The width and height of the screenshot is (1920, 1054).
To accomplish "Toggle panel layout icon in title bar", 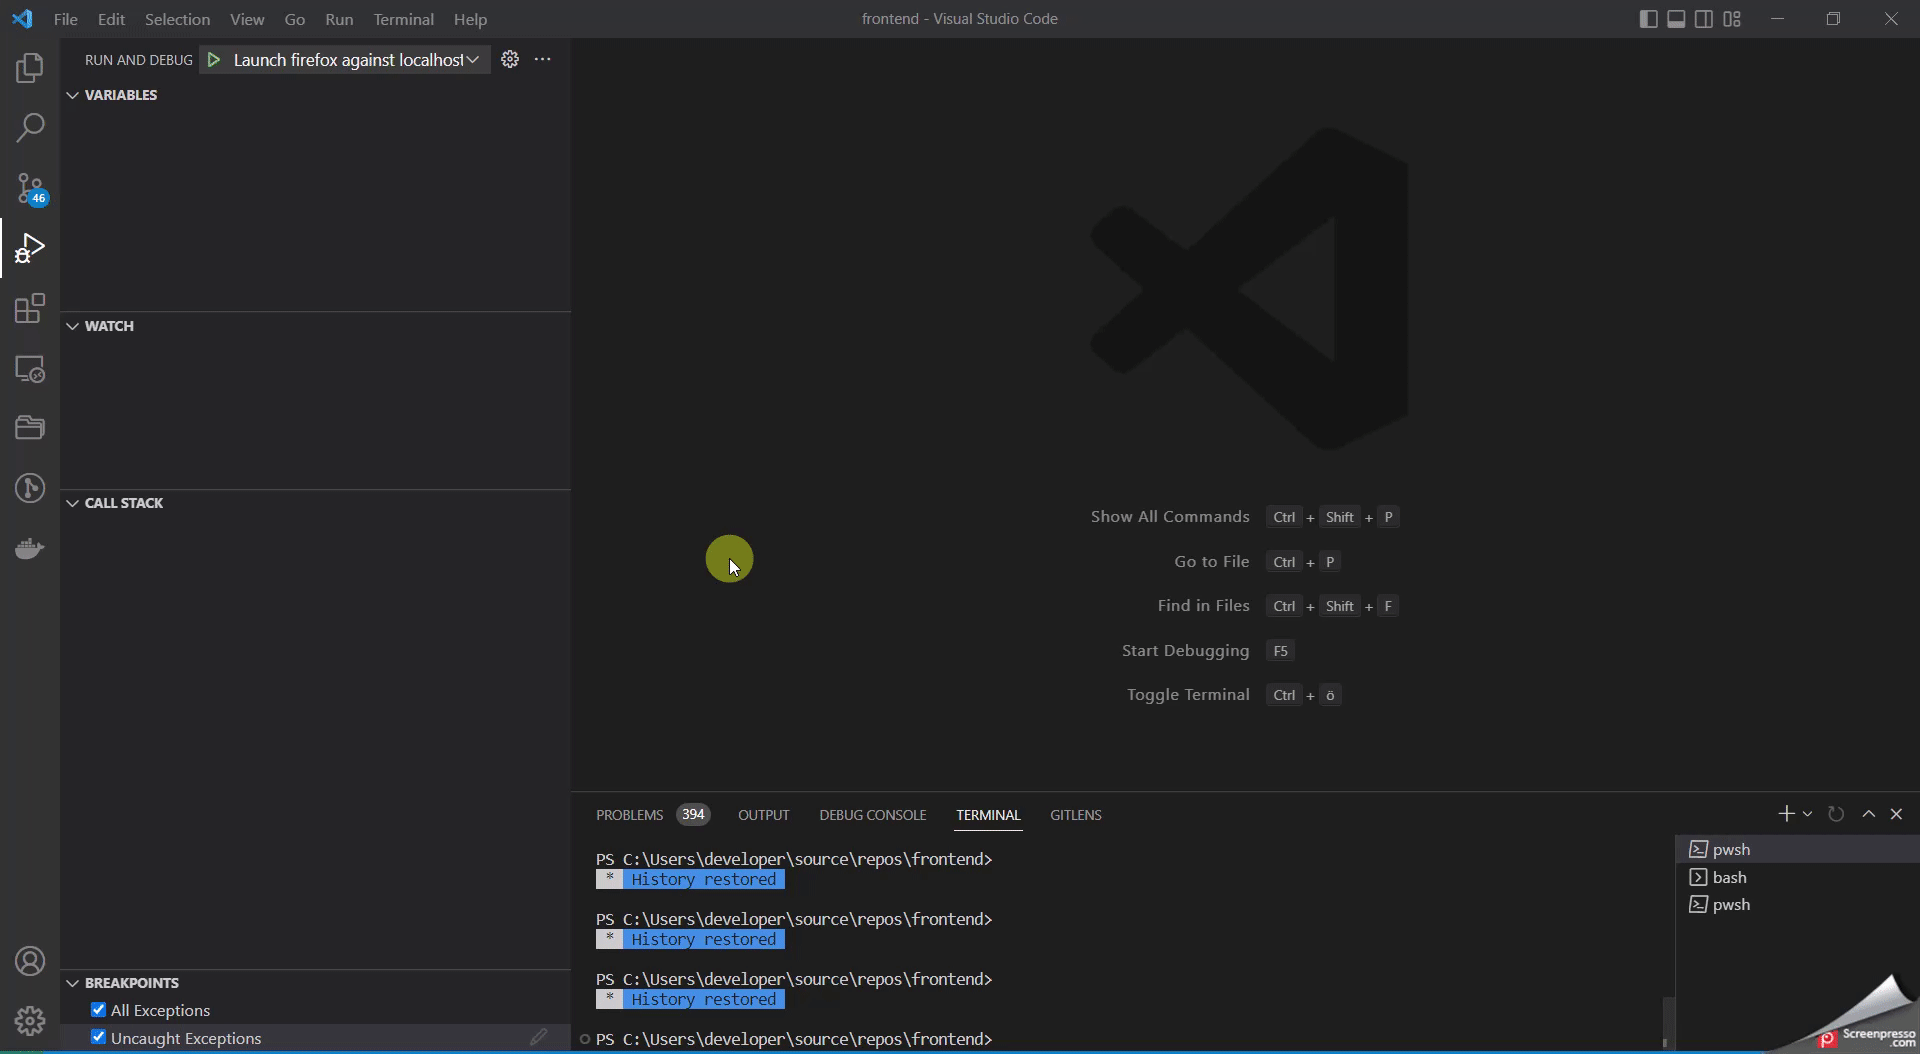I will (1677, 19).
